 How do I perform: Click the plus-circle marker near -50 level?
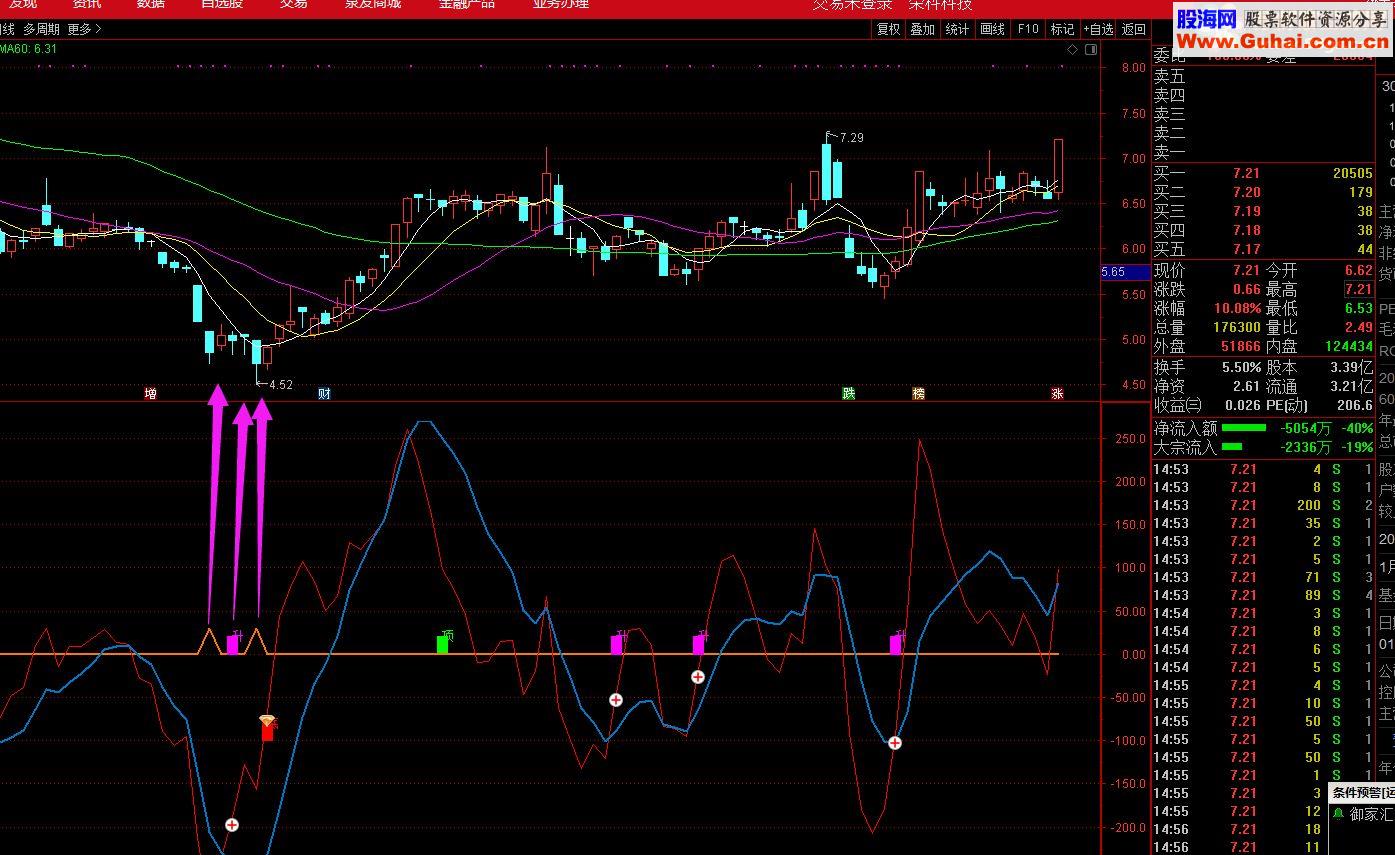tap(616, 700)
